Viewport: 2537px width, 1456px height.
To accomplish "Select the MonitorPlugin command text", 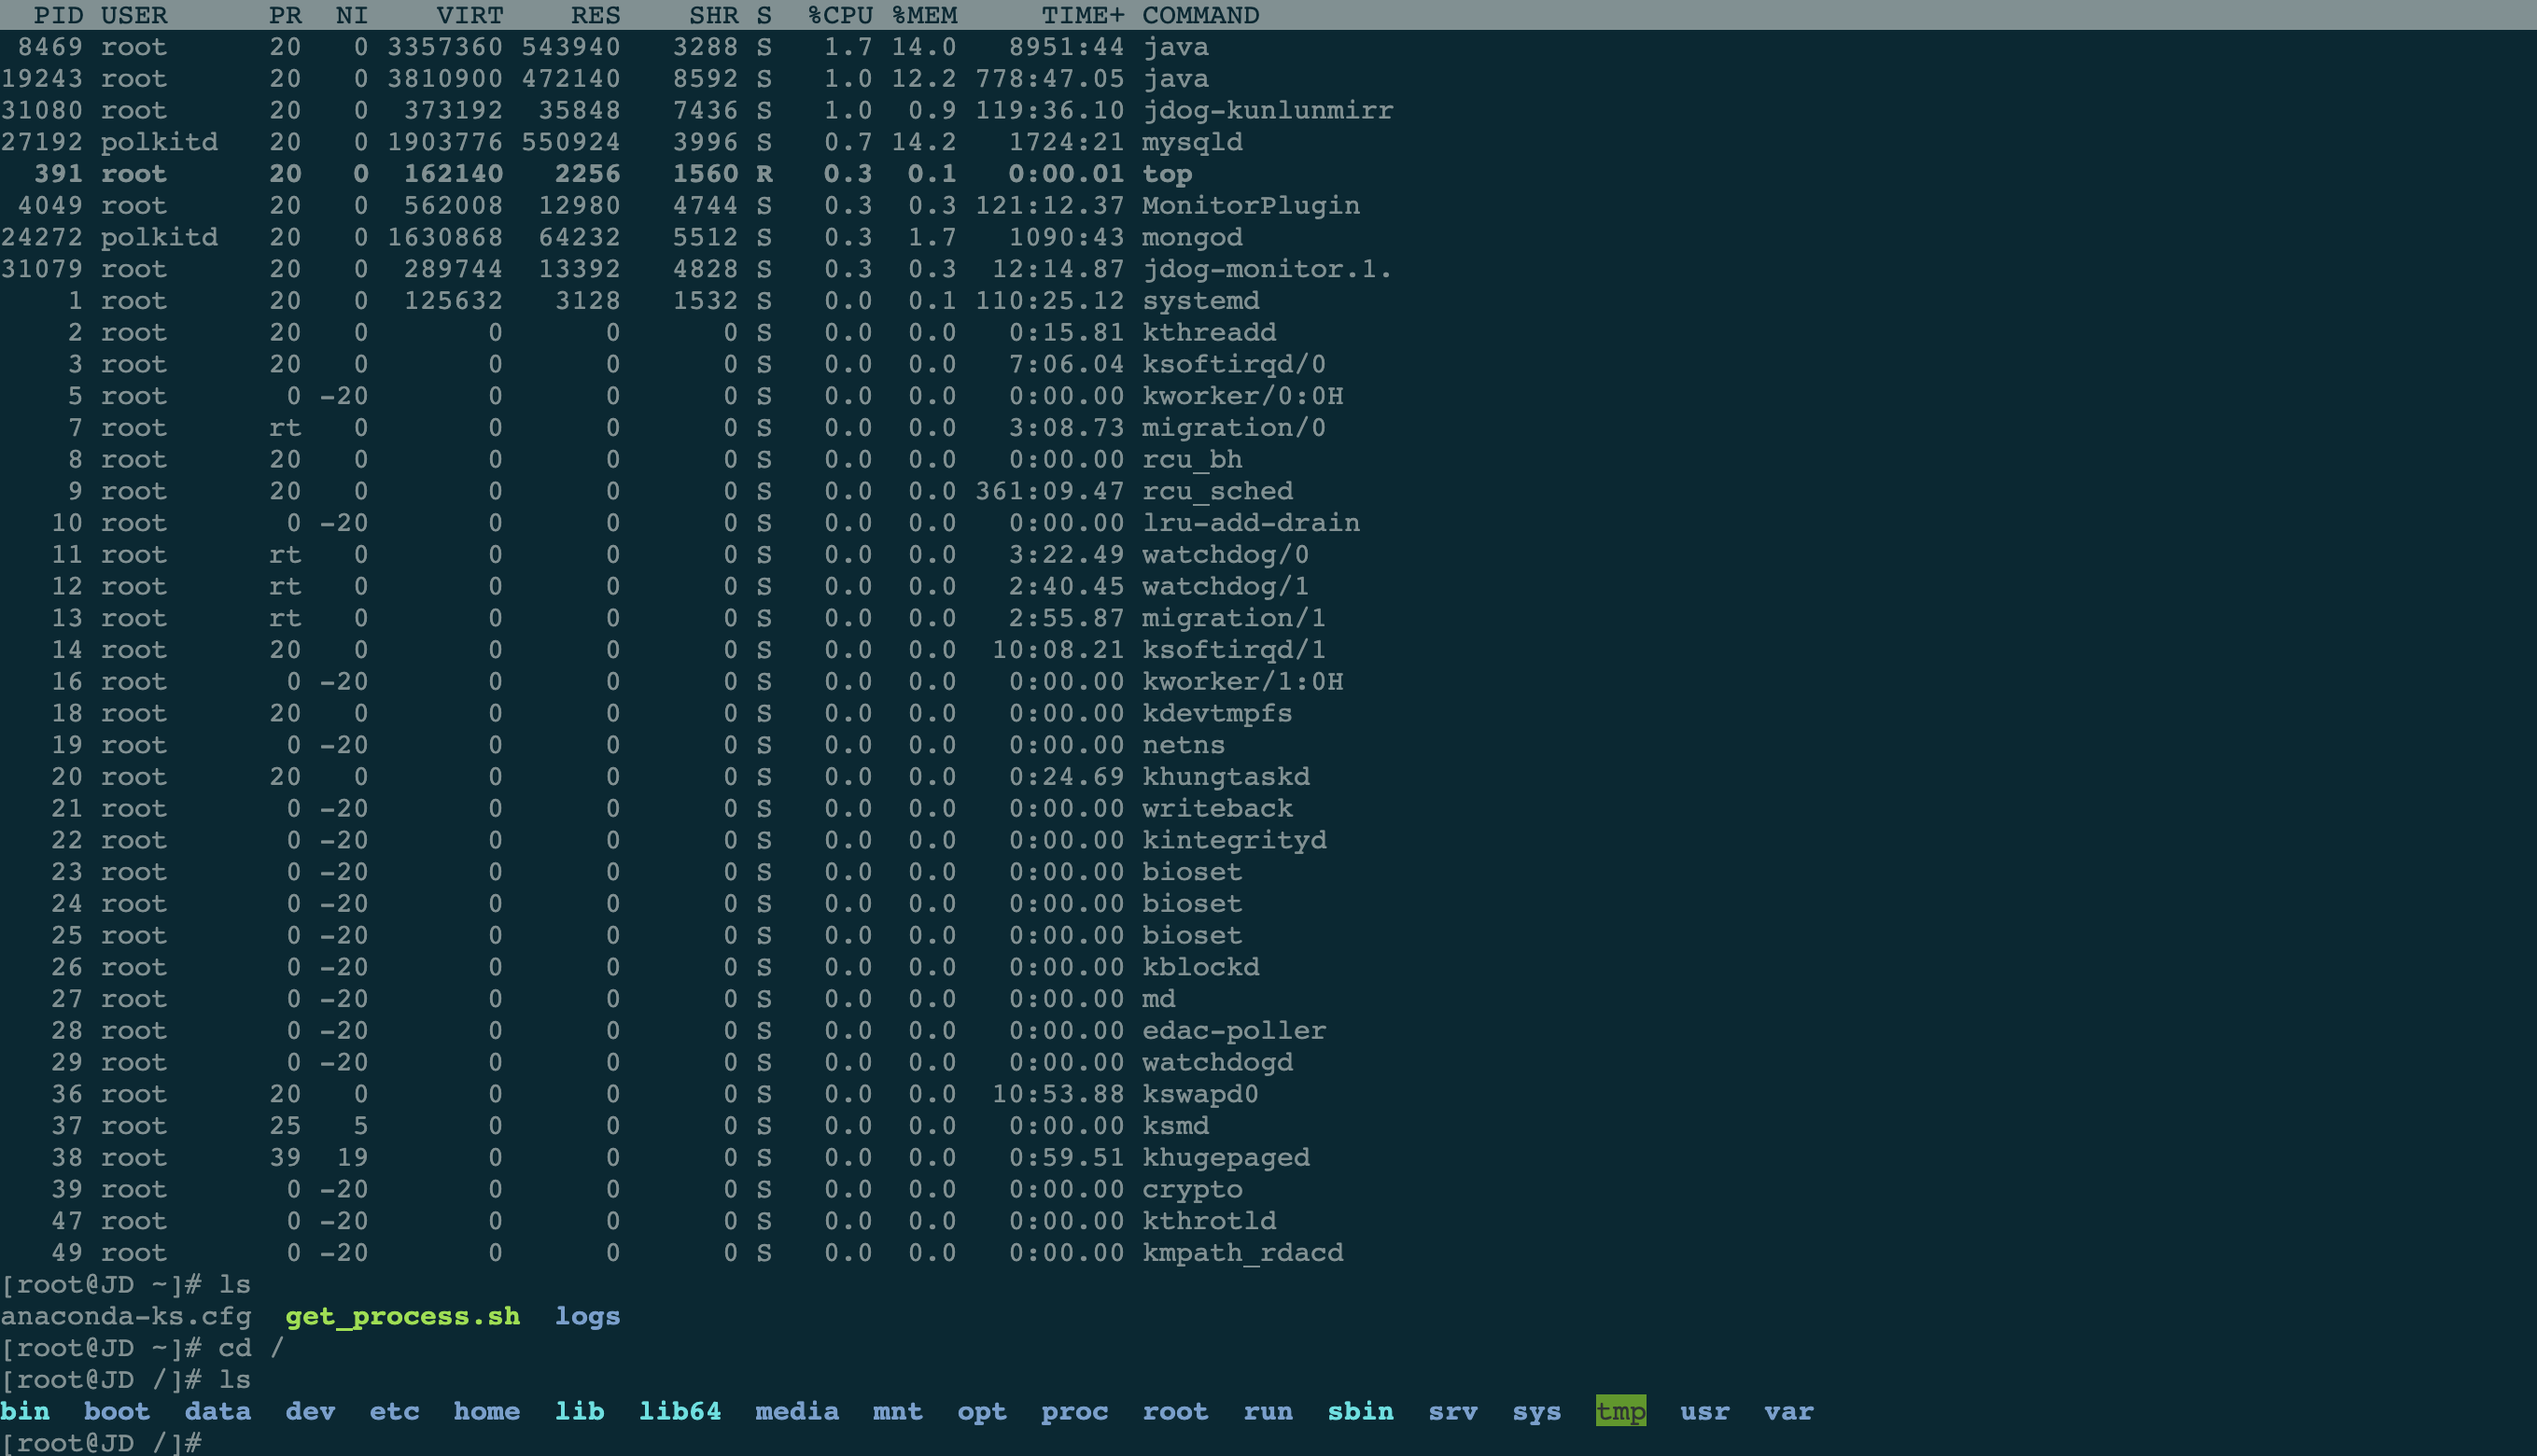I will [x=1250, y=206].
